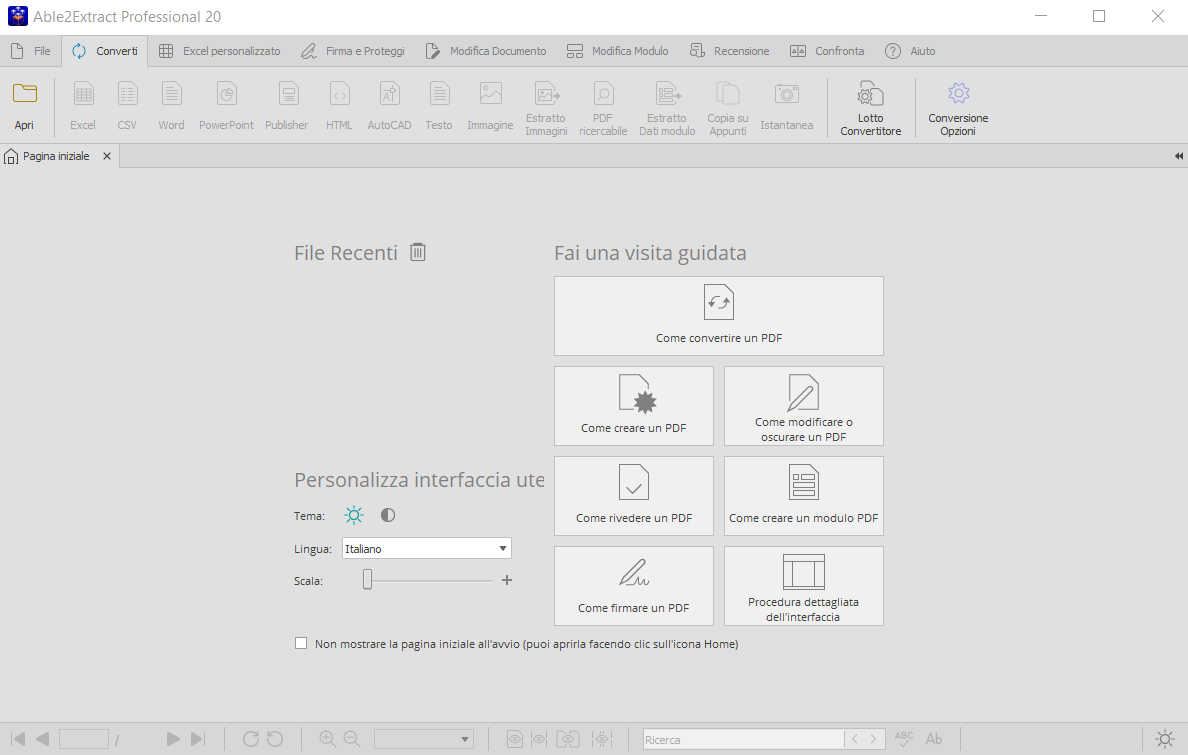Open Come rivedere un PDF tour
1188x755 pixels.
pos(634,496)
